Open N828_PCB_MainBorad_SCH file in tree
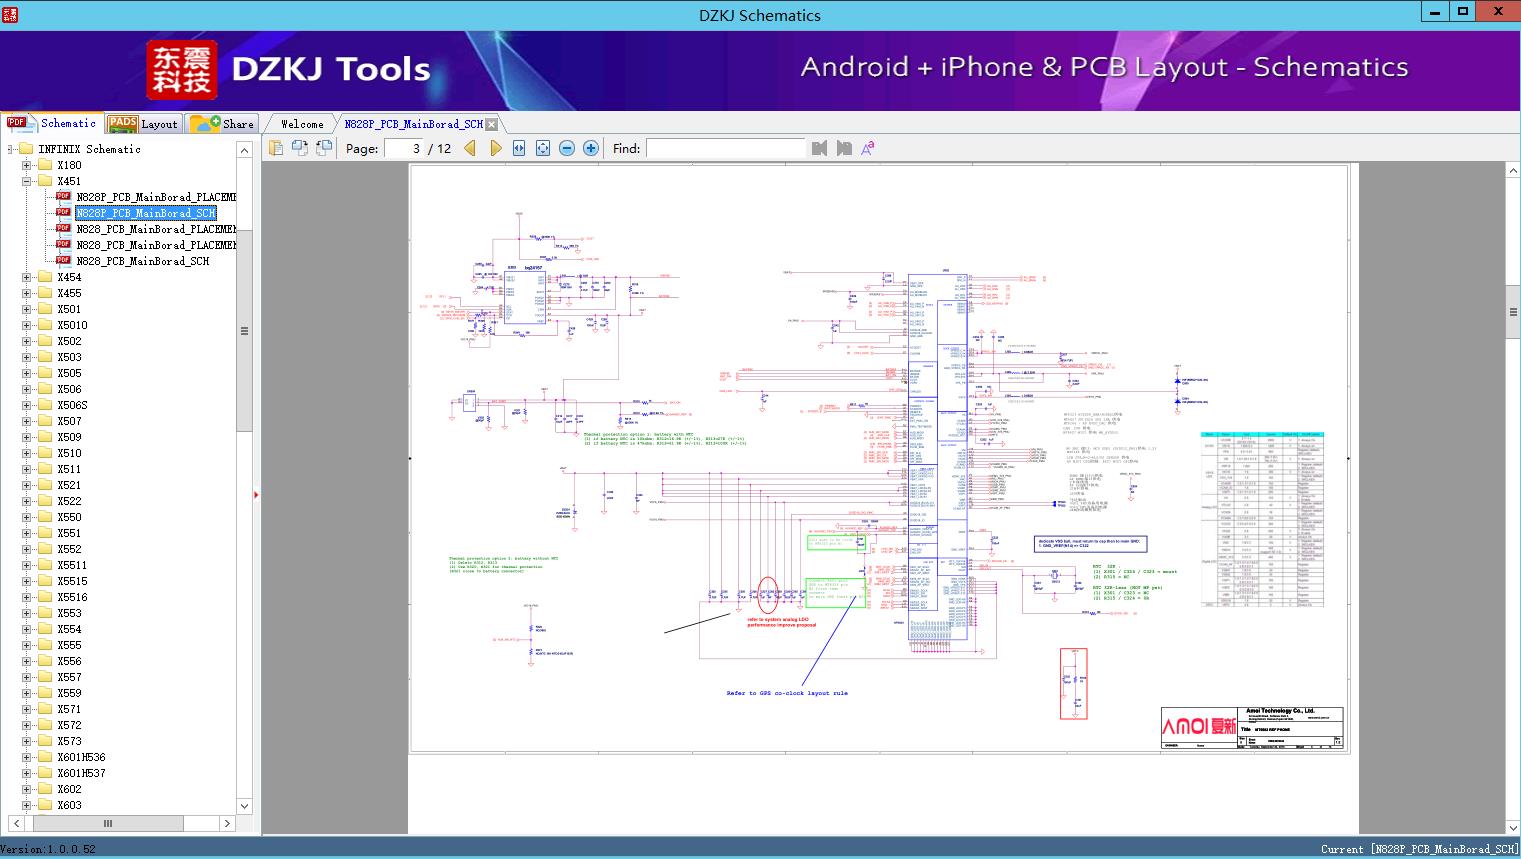 coord(142,261)
